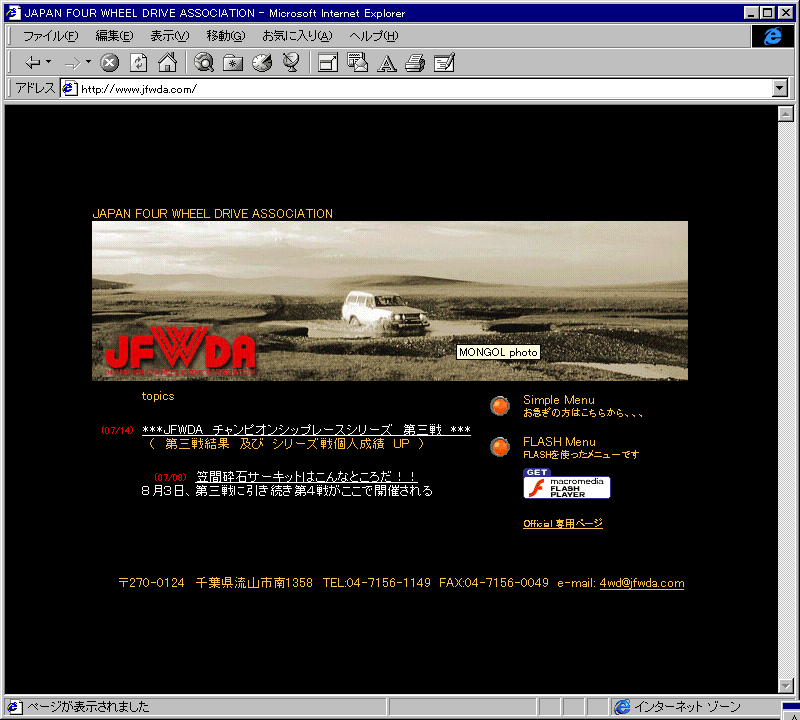Print the page with the printer icon

tap(415, 63)
